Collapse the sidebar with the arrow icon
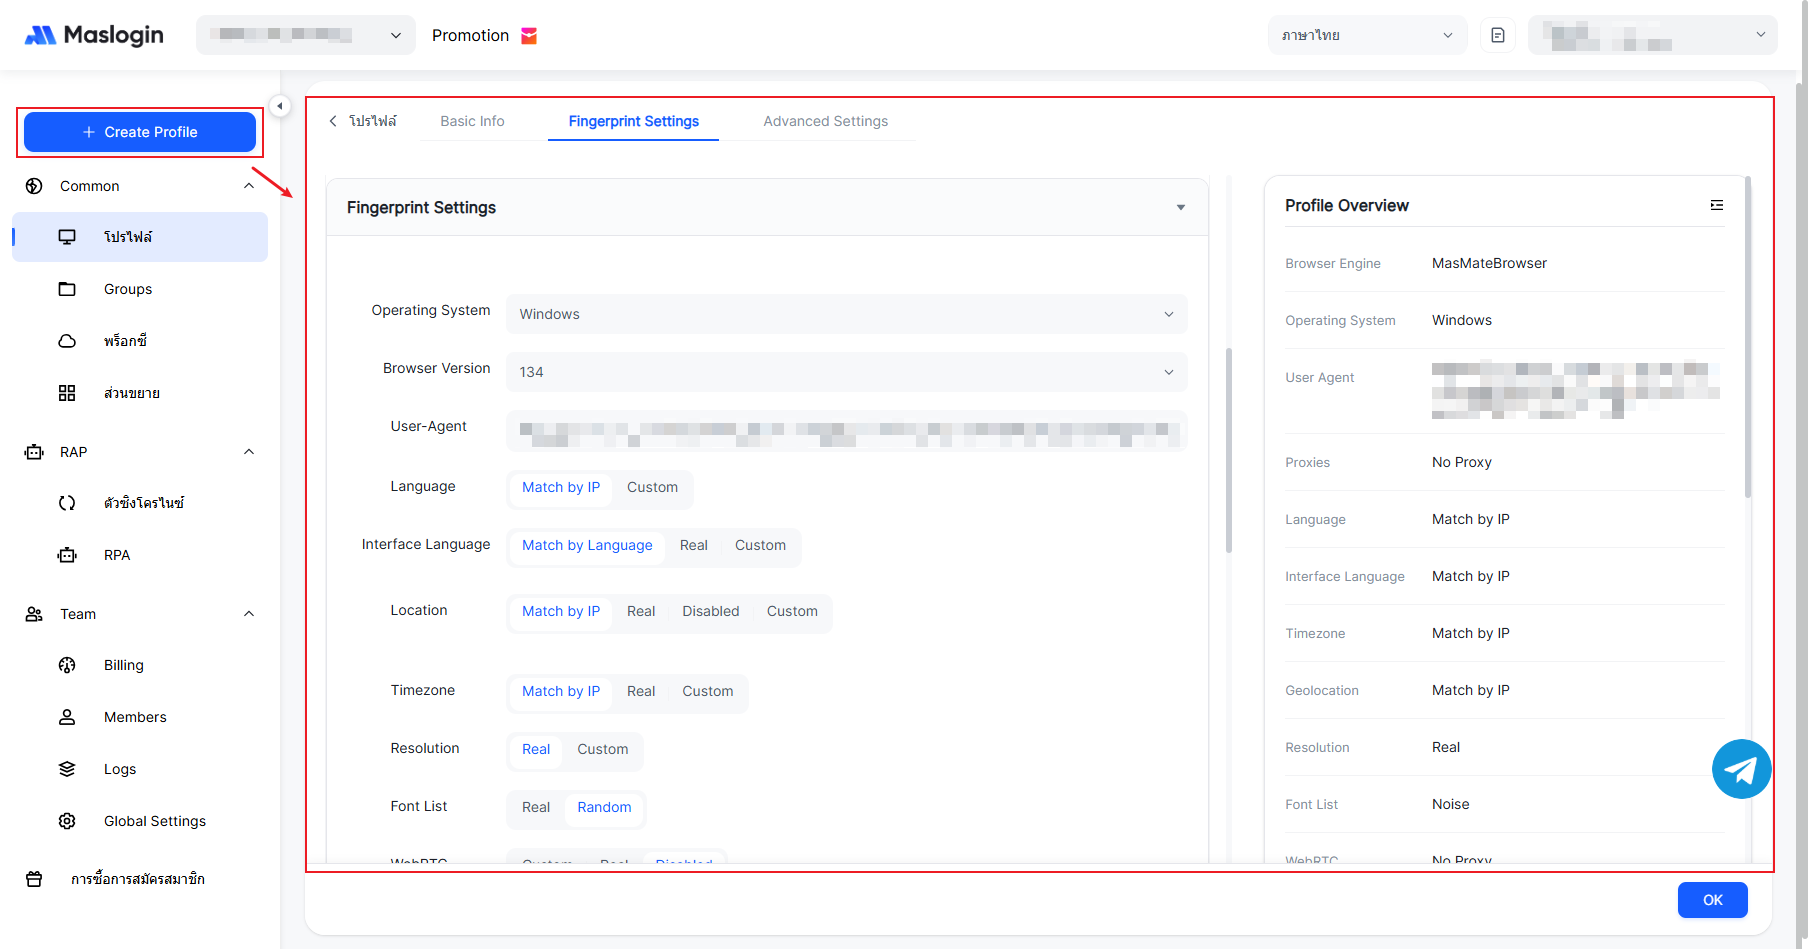1808x949 pixels. [280, 106]
